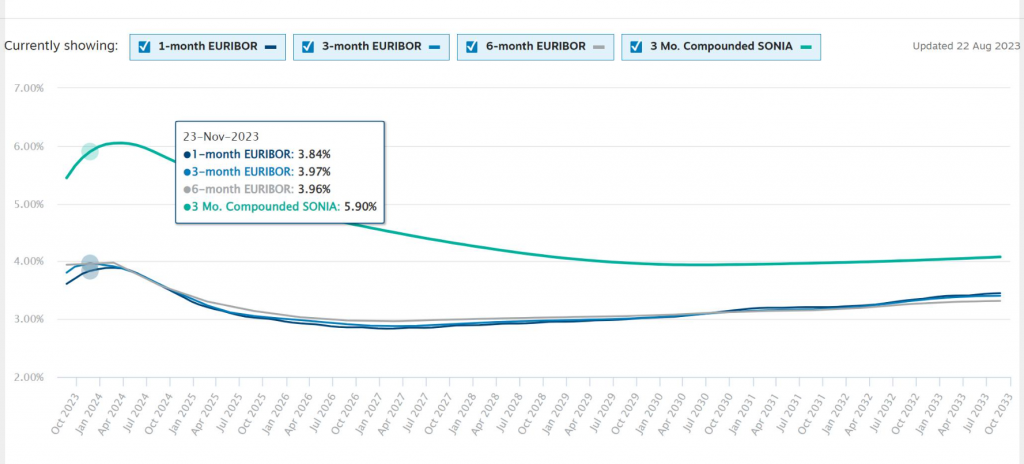Toggle the 3-month EURIBOR checkbox off
This screenshot has width=1024, height=464.
click(x=307, y=47)
